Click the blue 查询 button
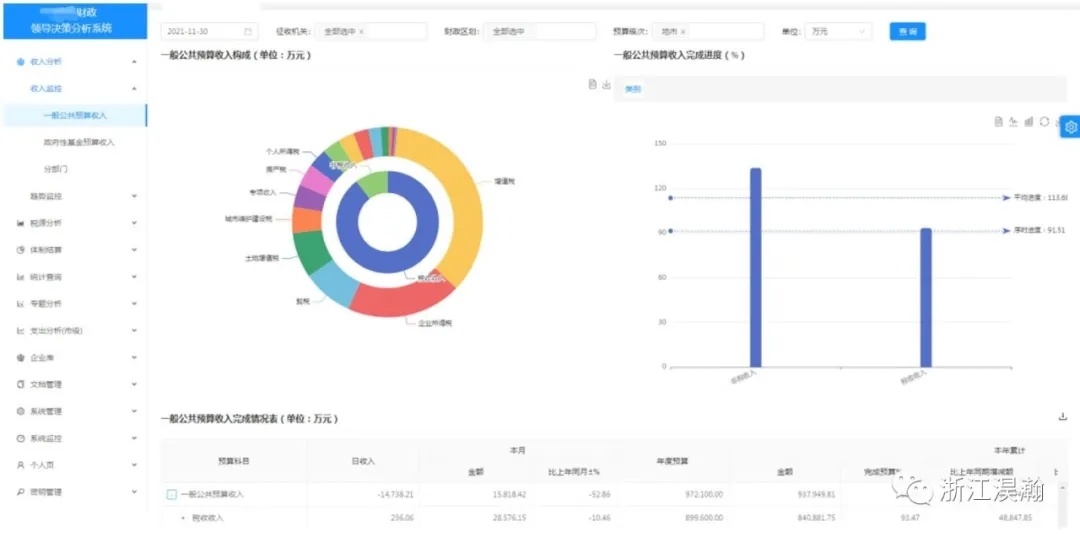Image resolution: width=1080 pixels, height=537 pixels. (x=907, y=32)
